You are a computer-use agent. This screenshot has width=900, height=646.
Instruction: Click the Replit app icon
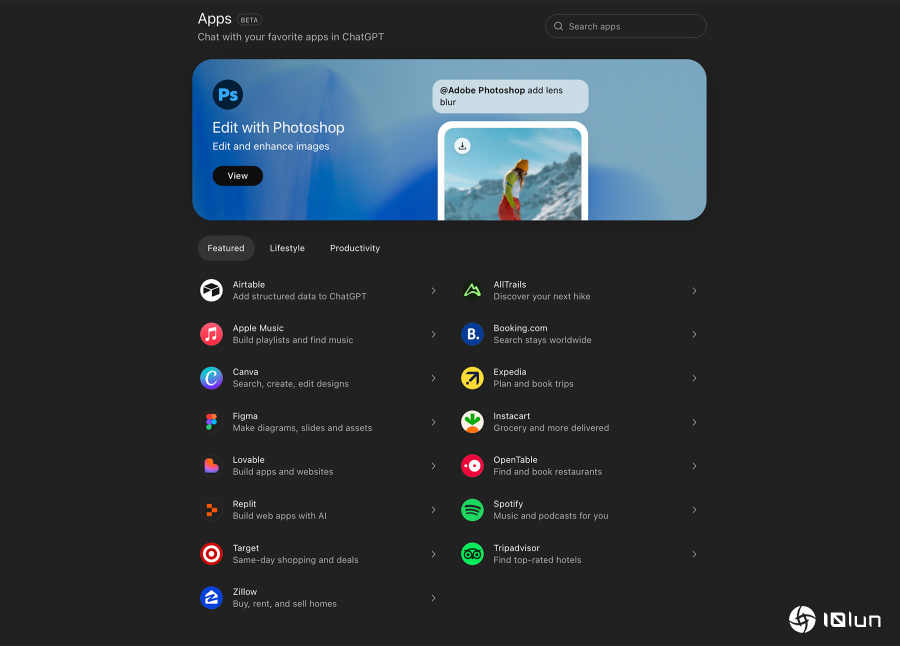click(211, 510)
